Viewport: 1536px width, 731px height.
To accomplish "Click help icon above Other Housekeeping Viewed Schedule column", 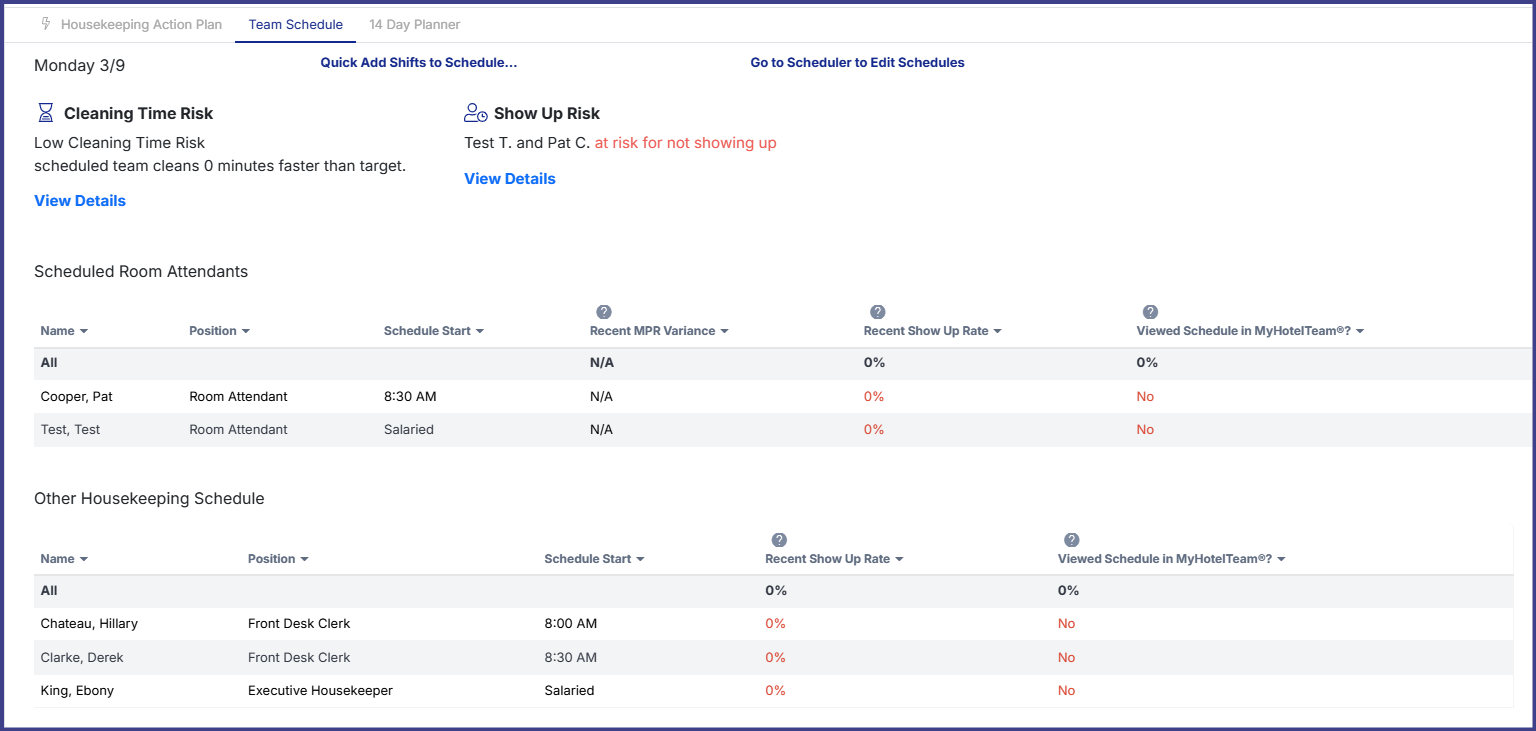I will tap(1072, 540).
